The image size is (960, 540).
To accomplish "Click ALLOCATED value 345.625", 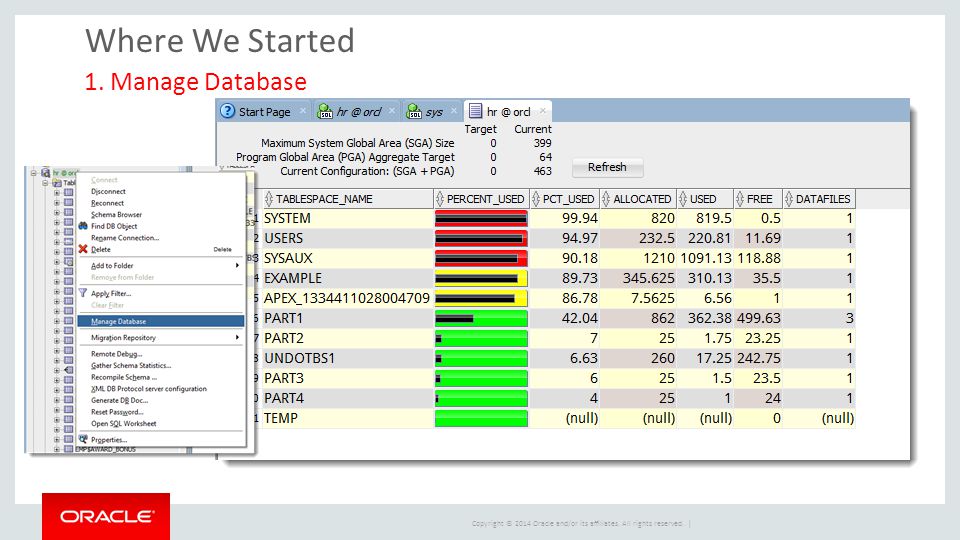I will tap(648, 279).
